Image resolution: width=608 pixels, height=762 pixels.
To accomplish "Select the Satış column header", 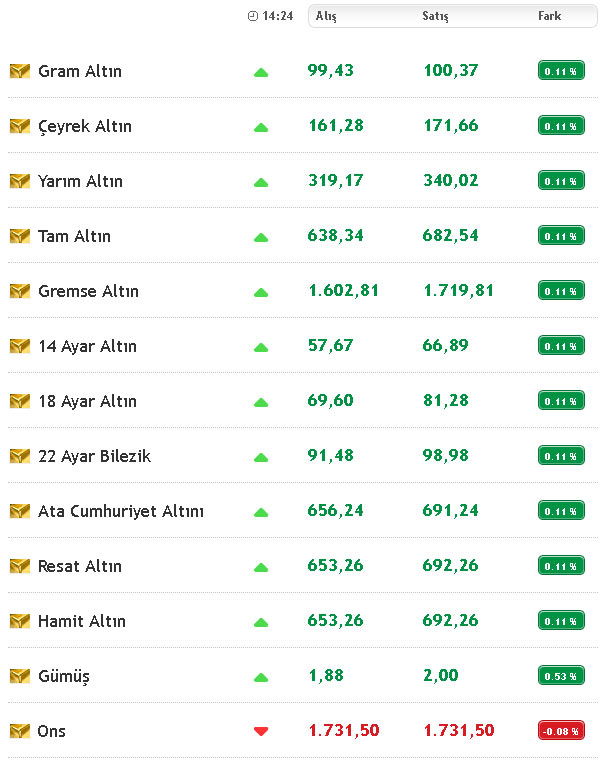I will pyautogui.click(x=435, y=16).
